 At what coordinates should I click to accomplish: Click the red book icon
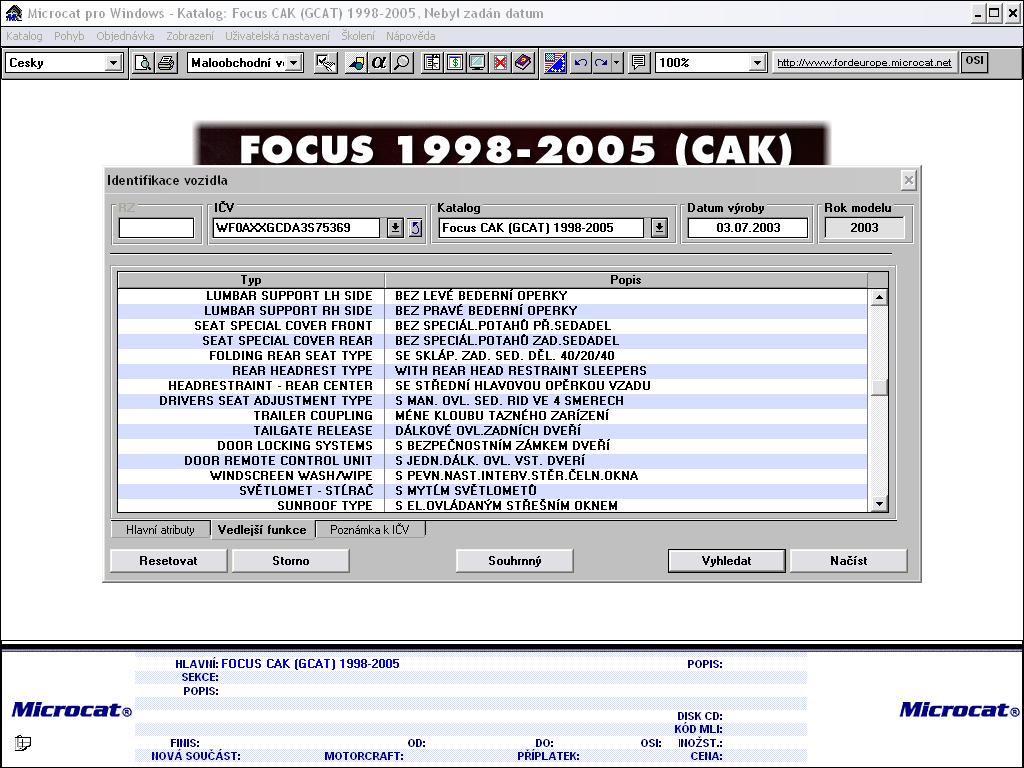[523, 63]
